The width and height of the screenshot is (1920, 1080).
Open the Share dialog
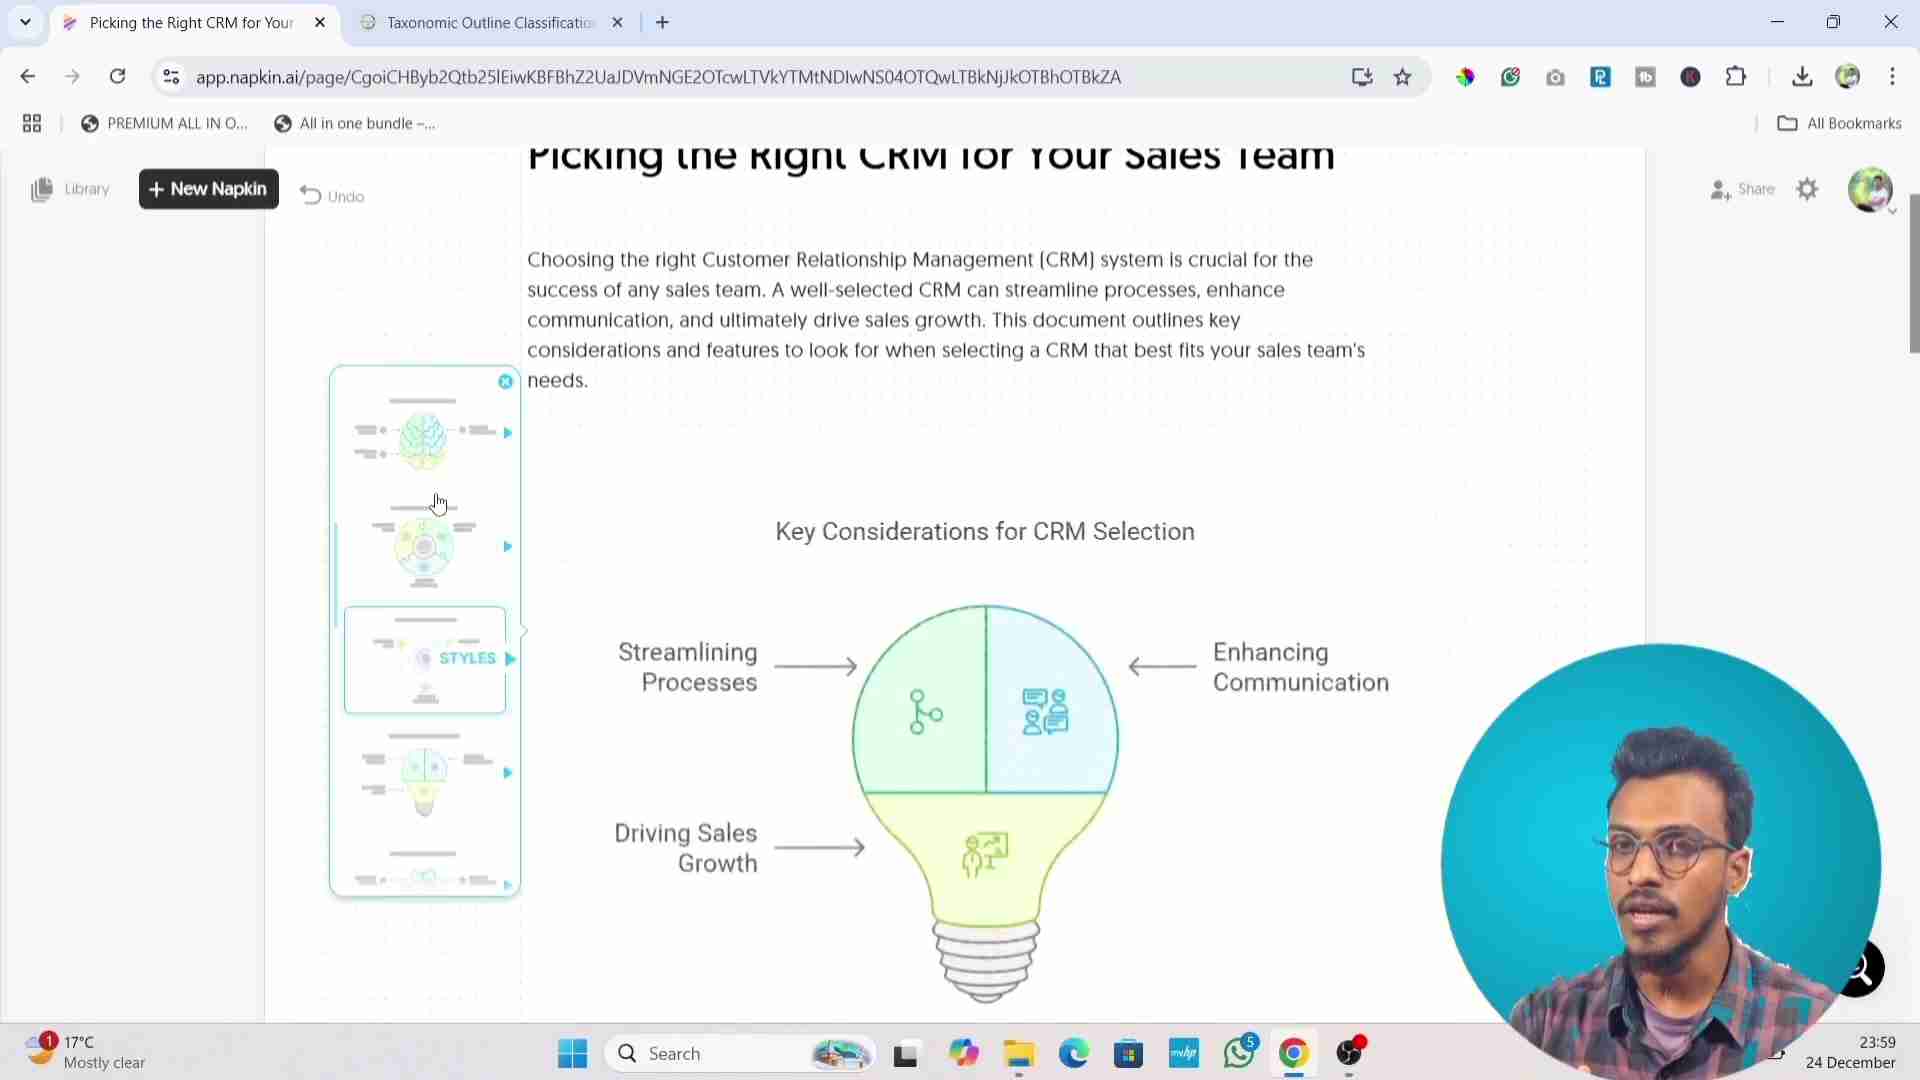[x=1743, y=190]
